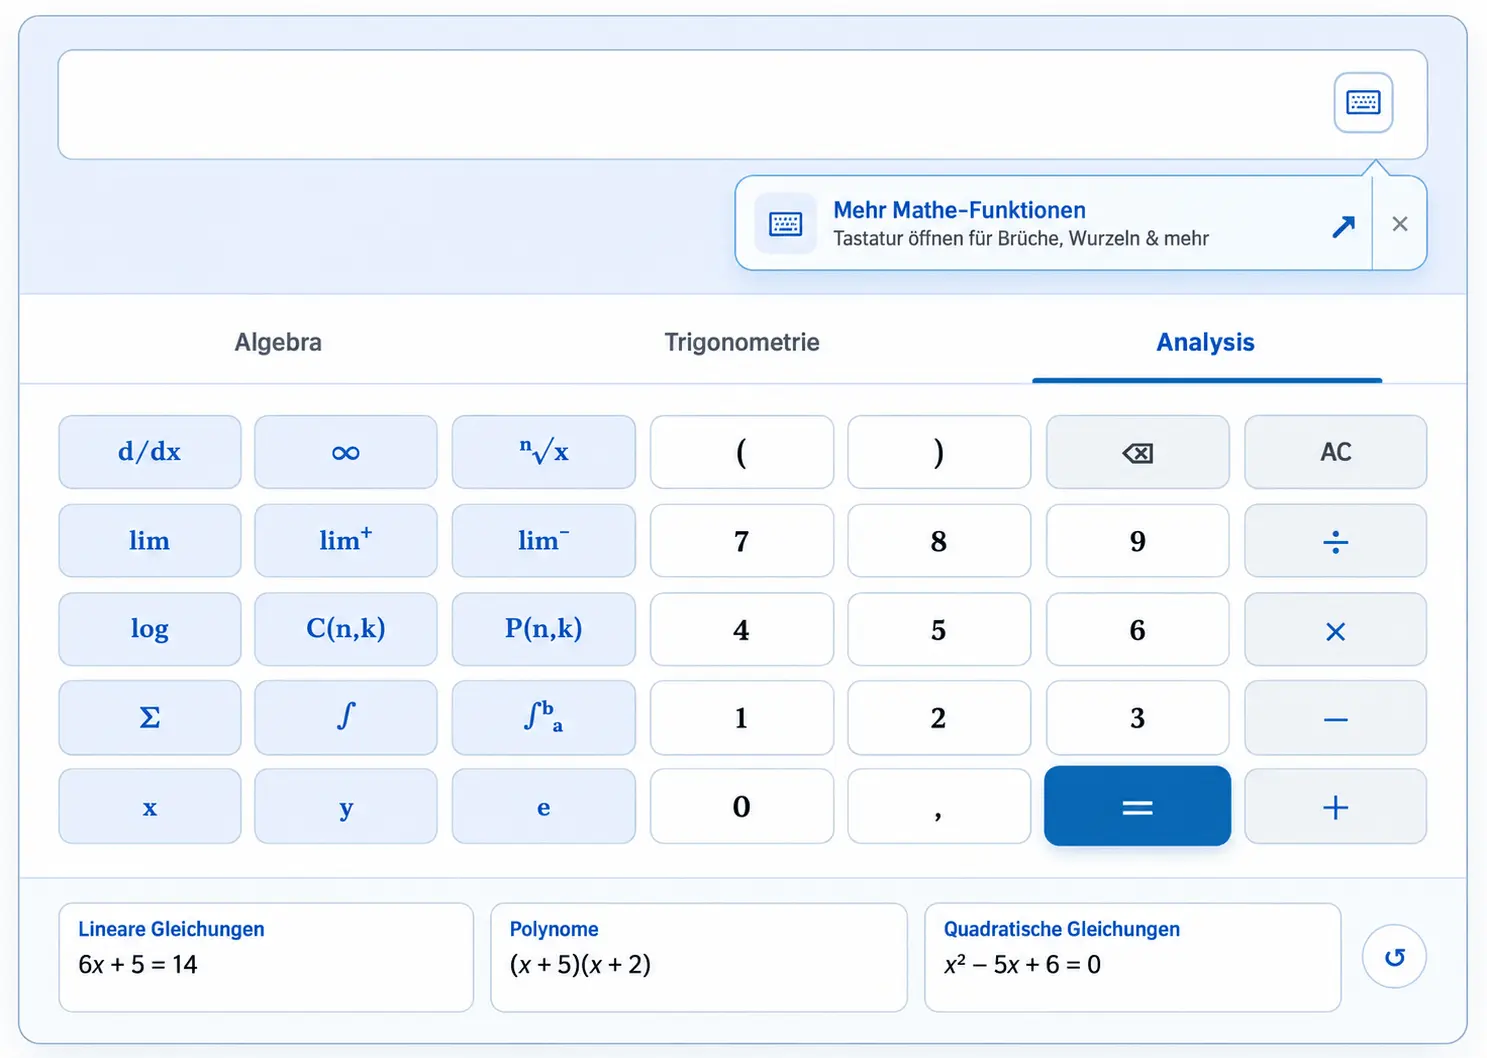Insert an opening parenthesis
1487x1058 pixels.
(x=742, y=452)
